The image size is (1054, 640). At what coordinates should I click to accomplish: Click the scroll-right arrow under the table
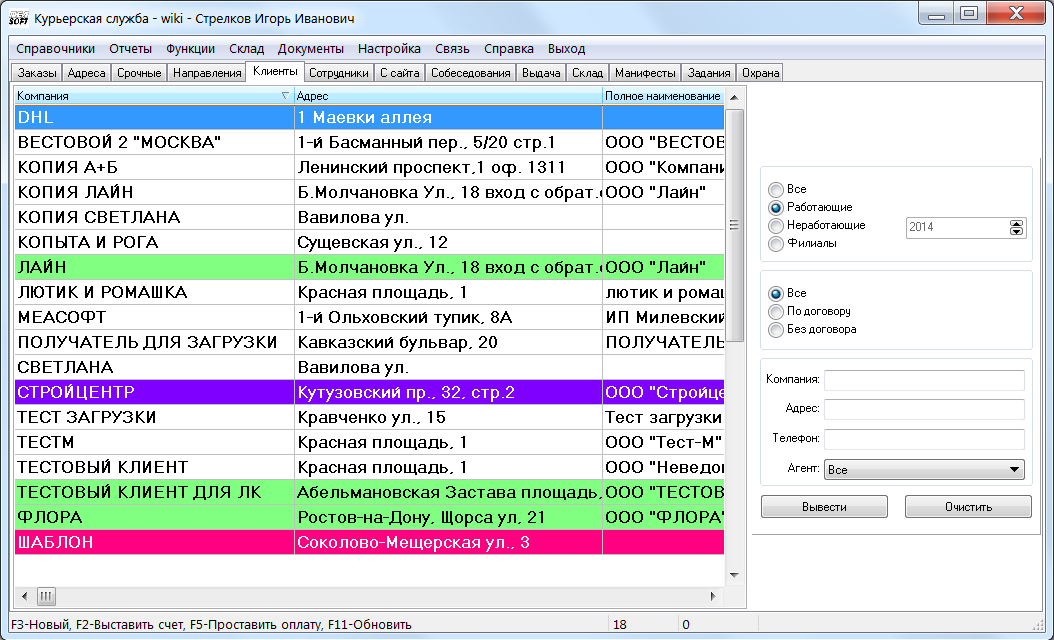click(x=713, y=596)
